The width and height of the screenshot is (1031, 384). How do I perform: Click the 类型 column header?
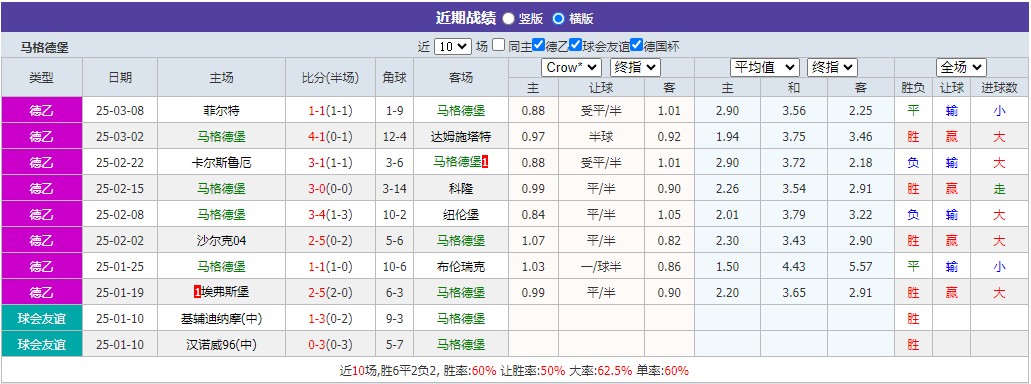pyautogui.click(x=41, y=78)
